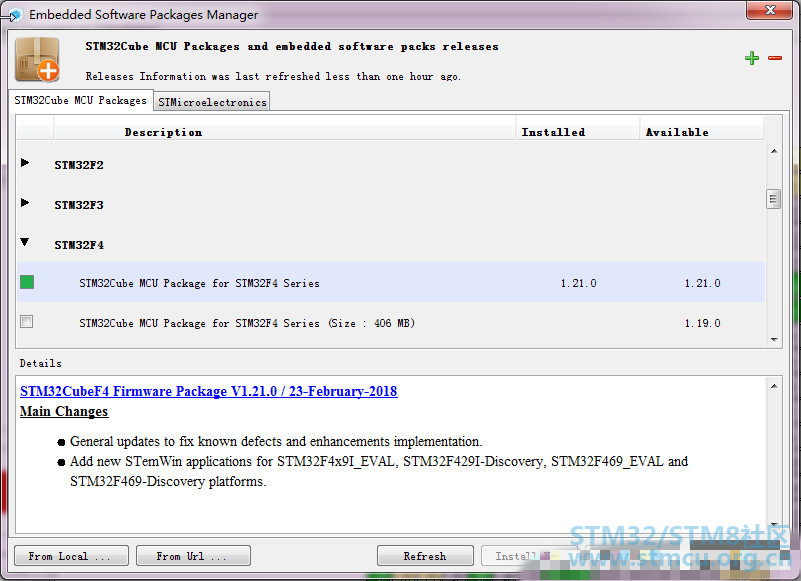
Task: Open the STMicroelectronics tab
Action: pos(212,102)
